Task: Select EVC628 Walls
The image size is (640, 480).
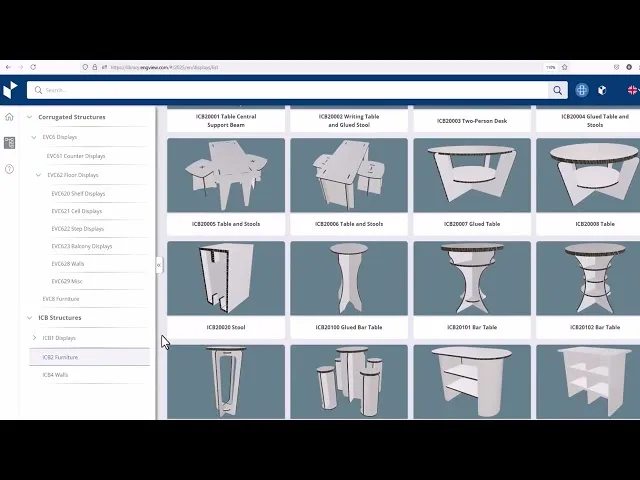Action: pos(68,264)
